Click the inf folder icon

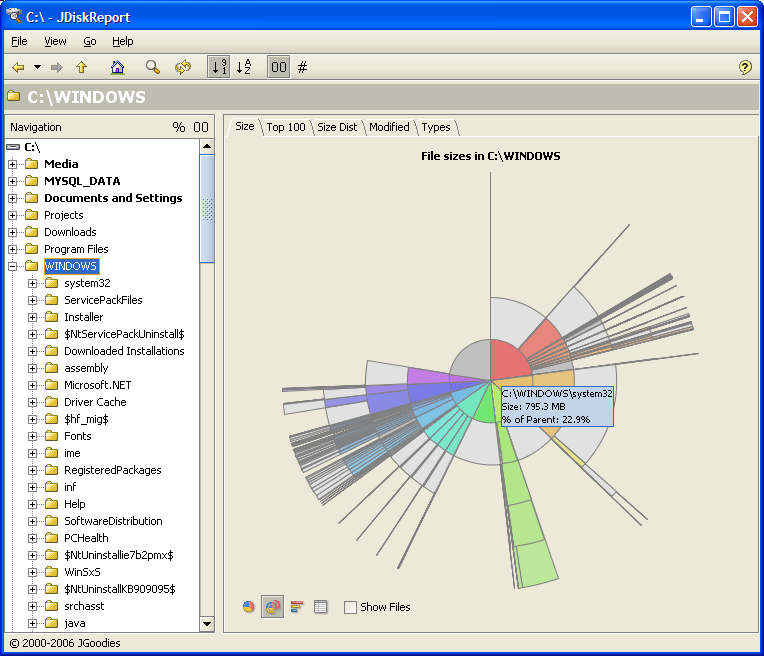[52, 487]
